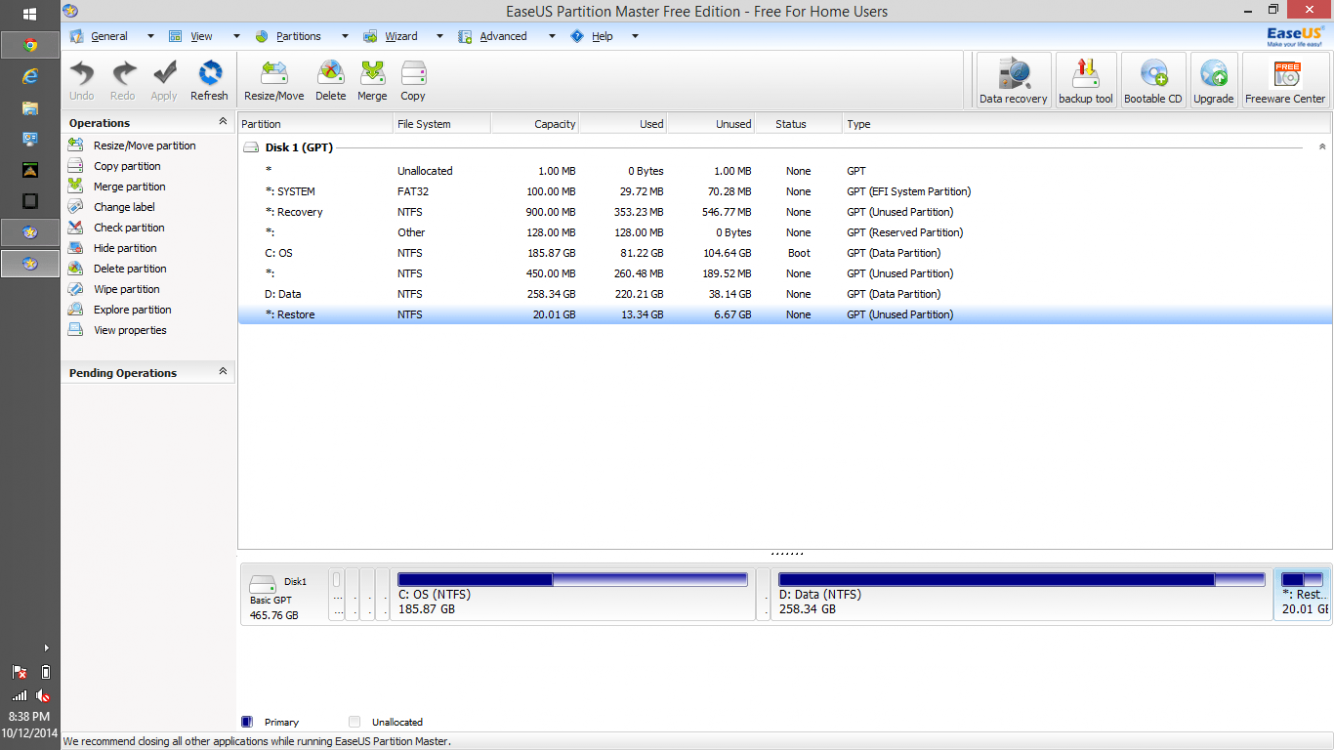
Task: Open the dropdown arrow beside Advanced
Action: [x=550, y=36]
